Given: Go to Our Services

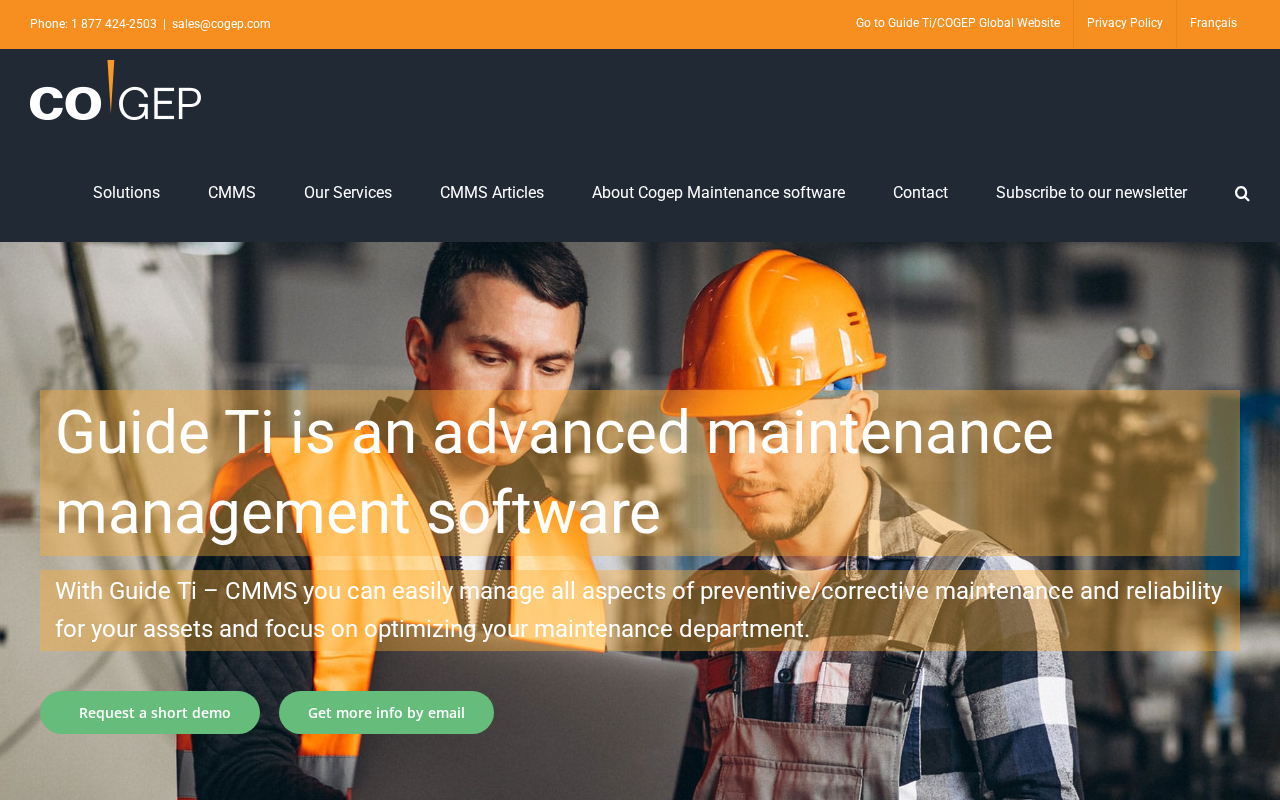Looking at the screenshot, I should 348,193.
